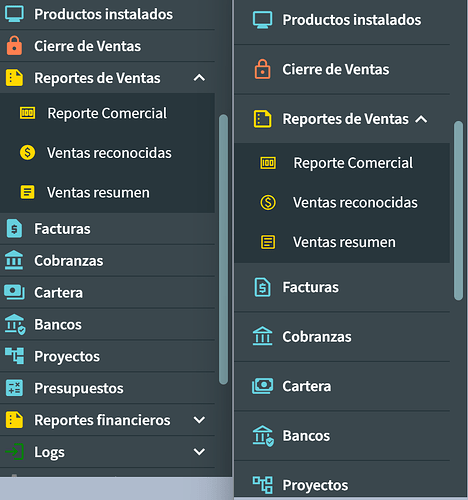Click the outlined cash icon beside Cartera
Screen dimensions: 468x500
click(x=262, y=386)
